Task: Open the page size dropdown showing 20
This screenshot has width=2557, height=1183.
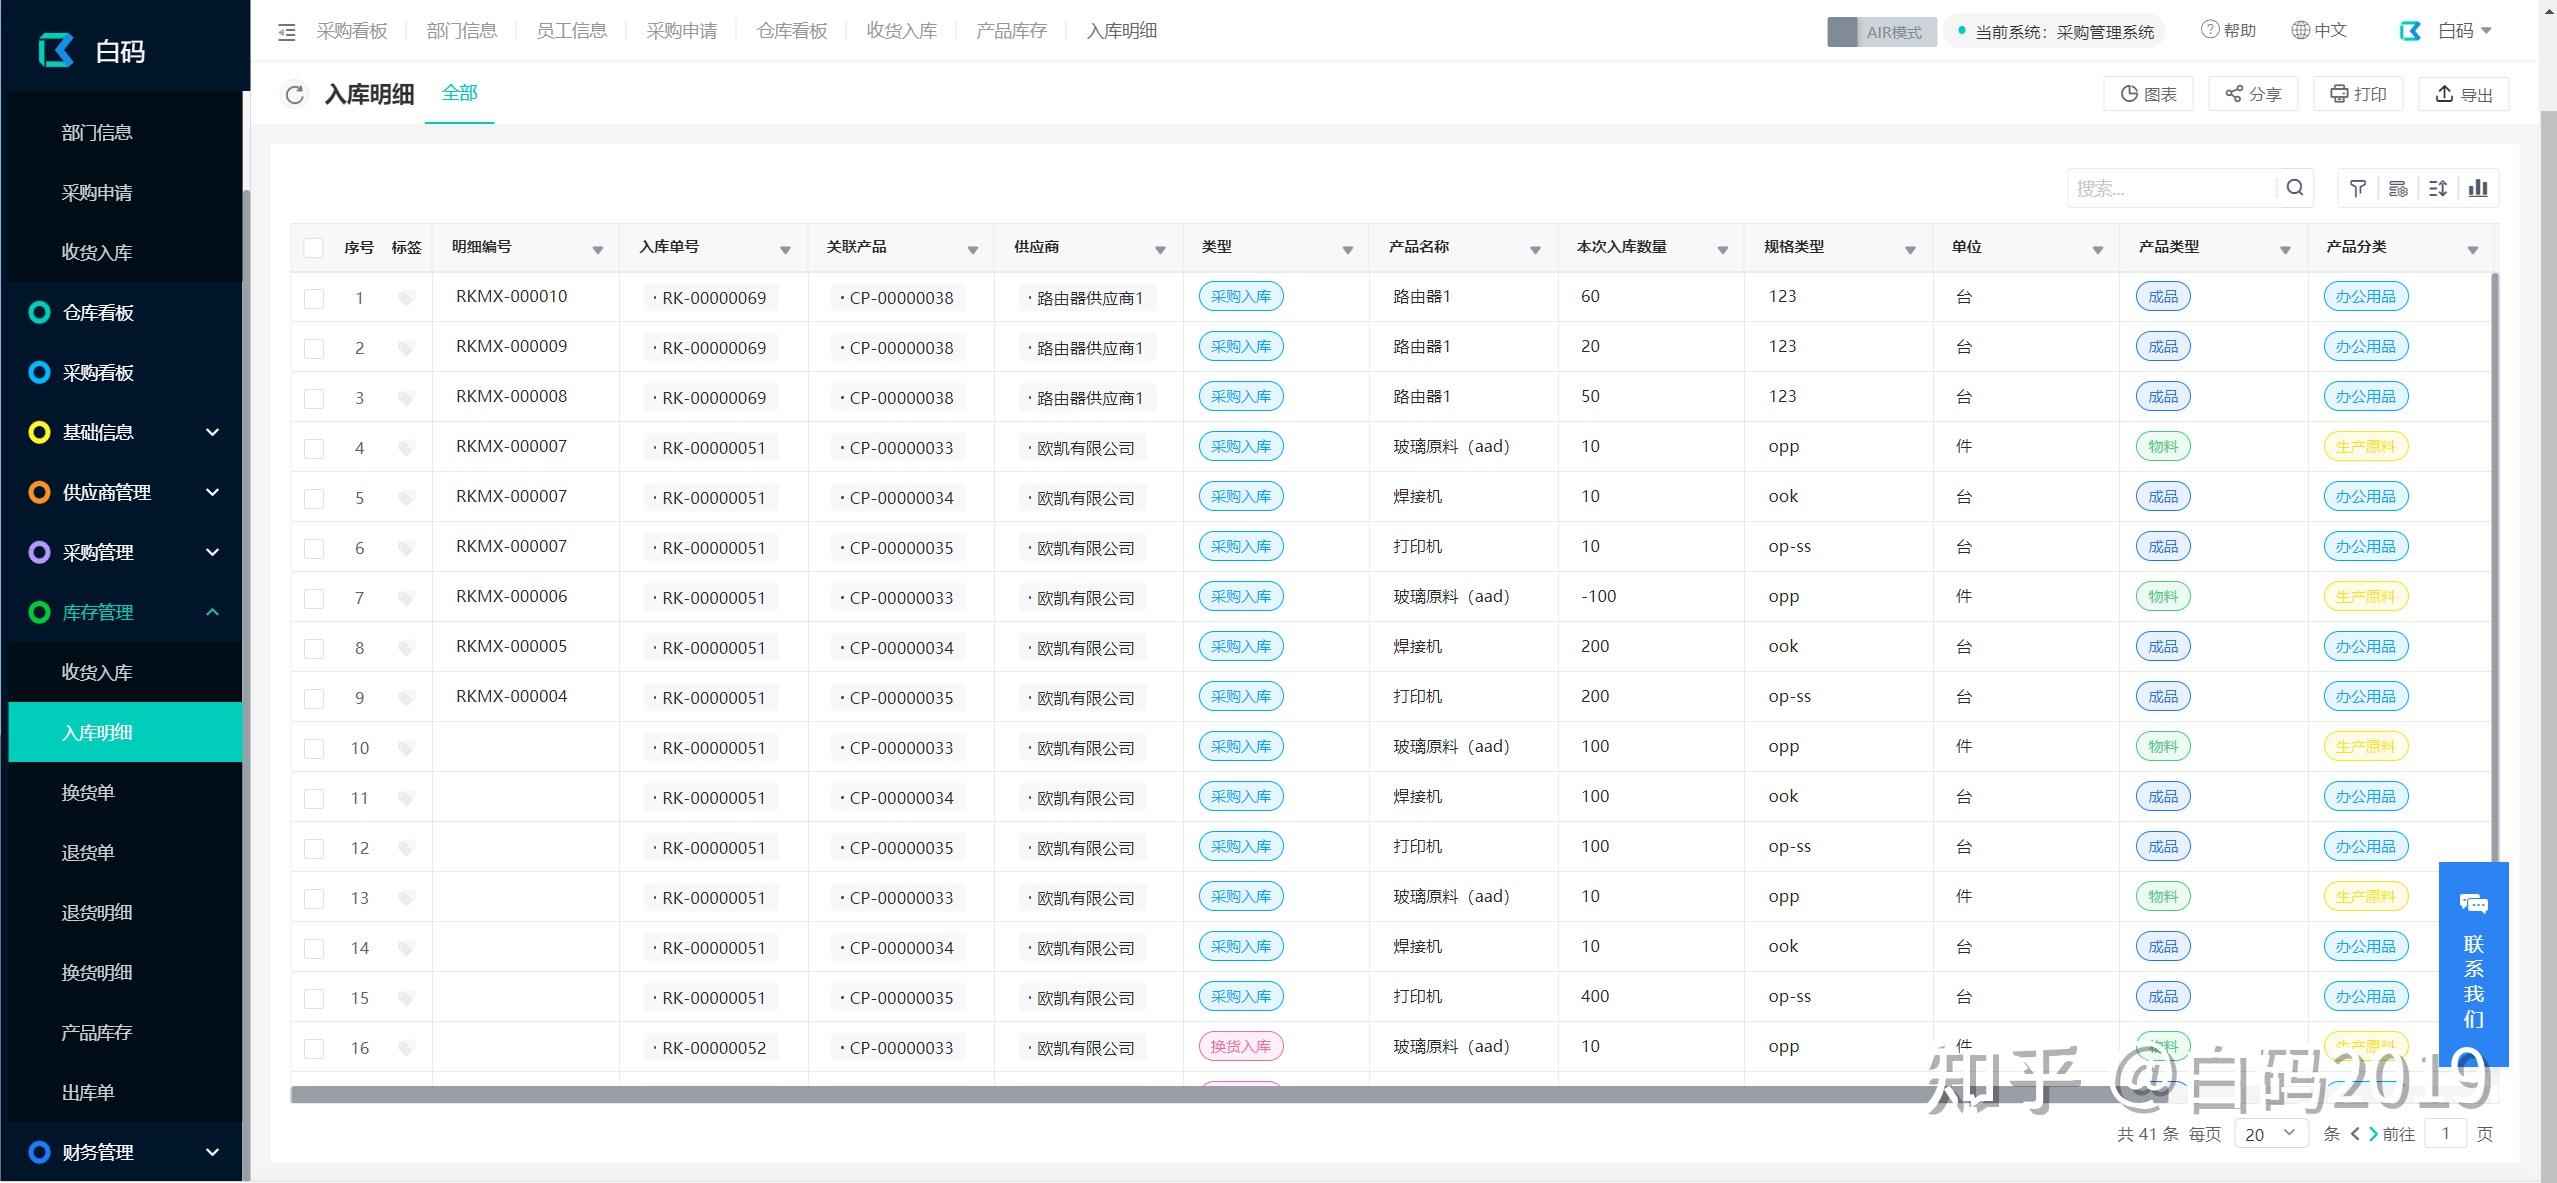Action: 2272,1134
